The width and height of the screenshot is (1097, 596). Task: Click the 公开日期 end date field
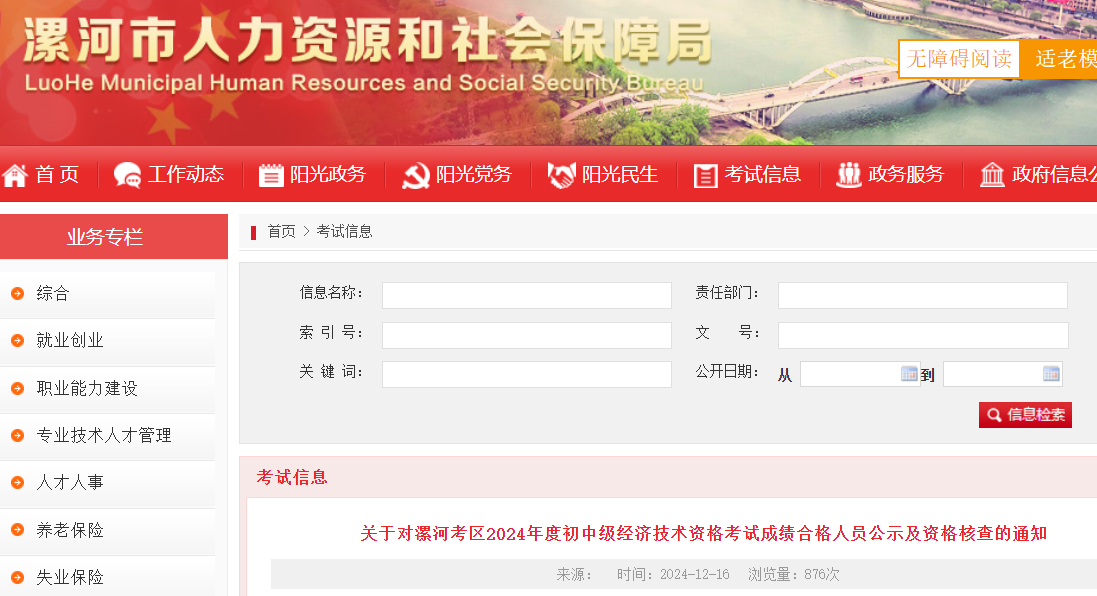(x=1003, y=374)
